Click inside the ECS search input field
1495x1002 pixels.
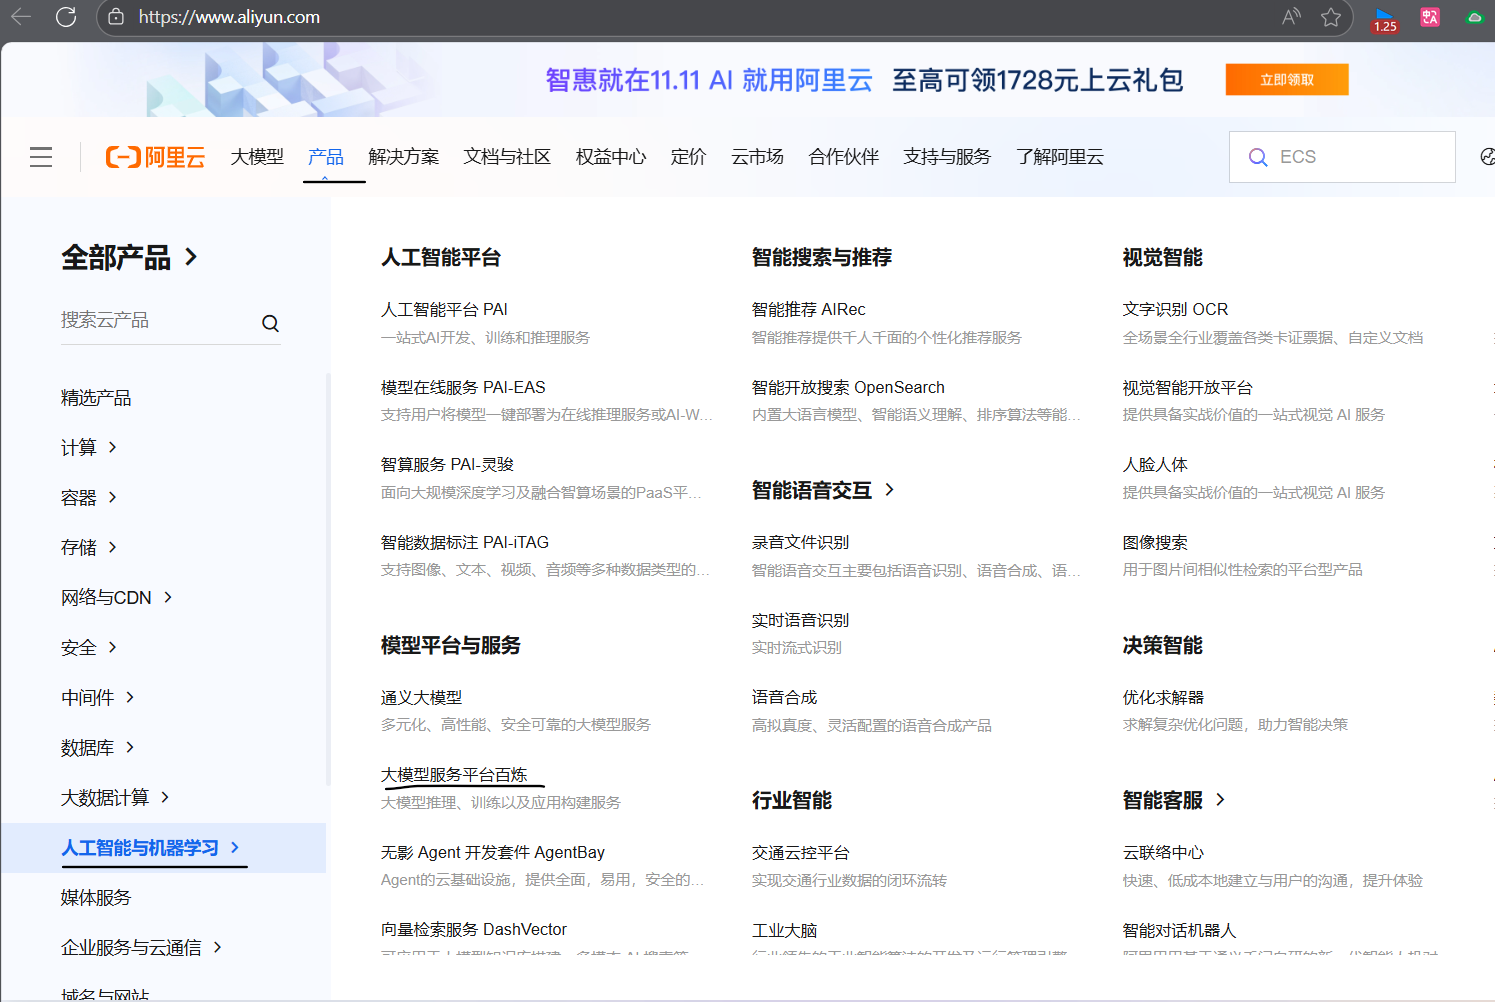(1350, 156)
